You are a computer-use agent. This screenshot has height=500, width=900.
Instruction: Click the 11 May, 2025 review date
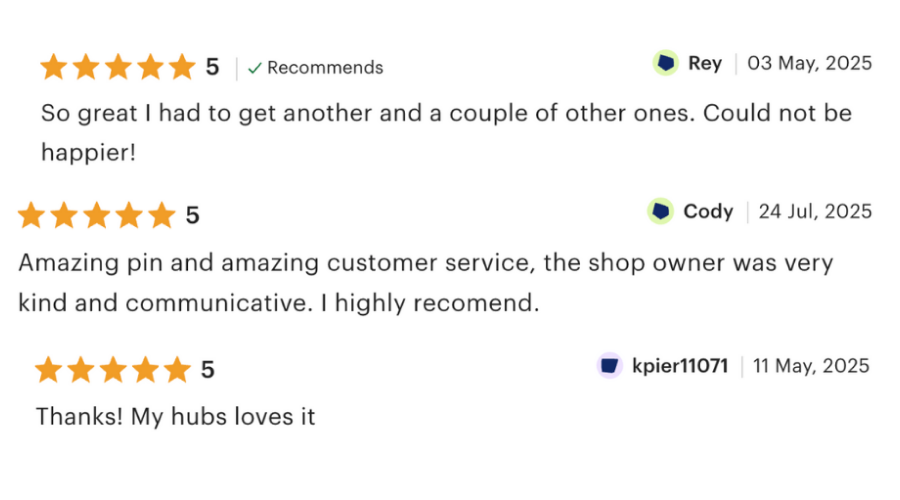click(811, 365)
